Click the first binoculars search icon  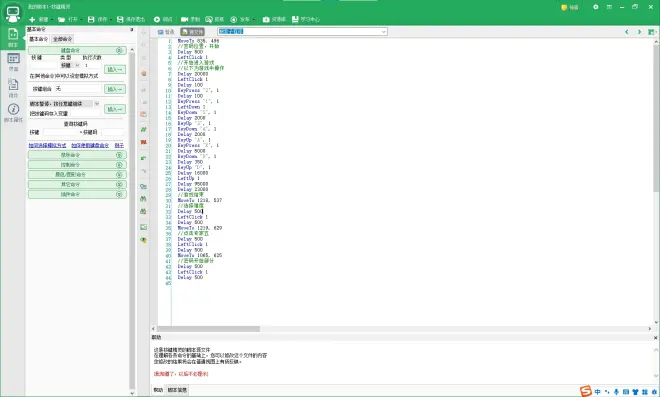(144, 199)
